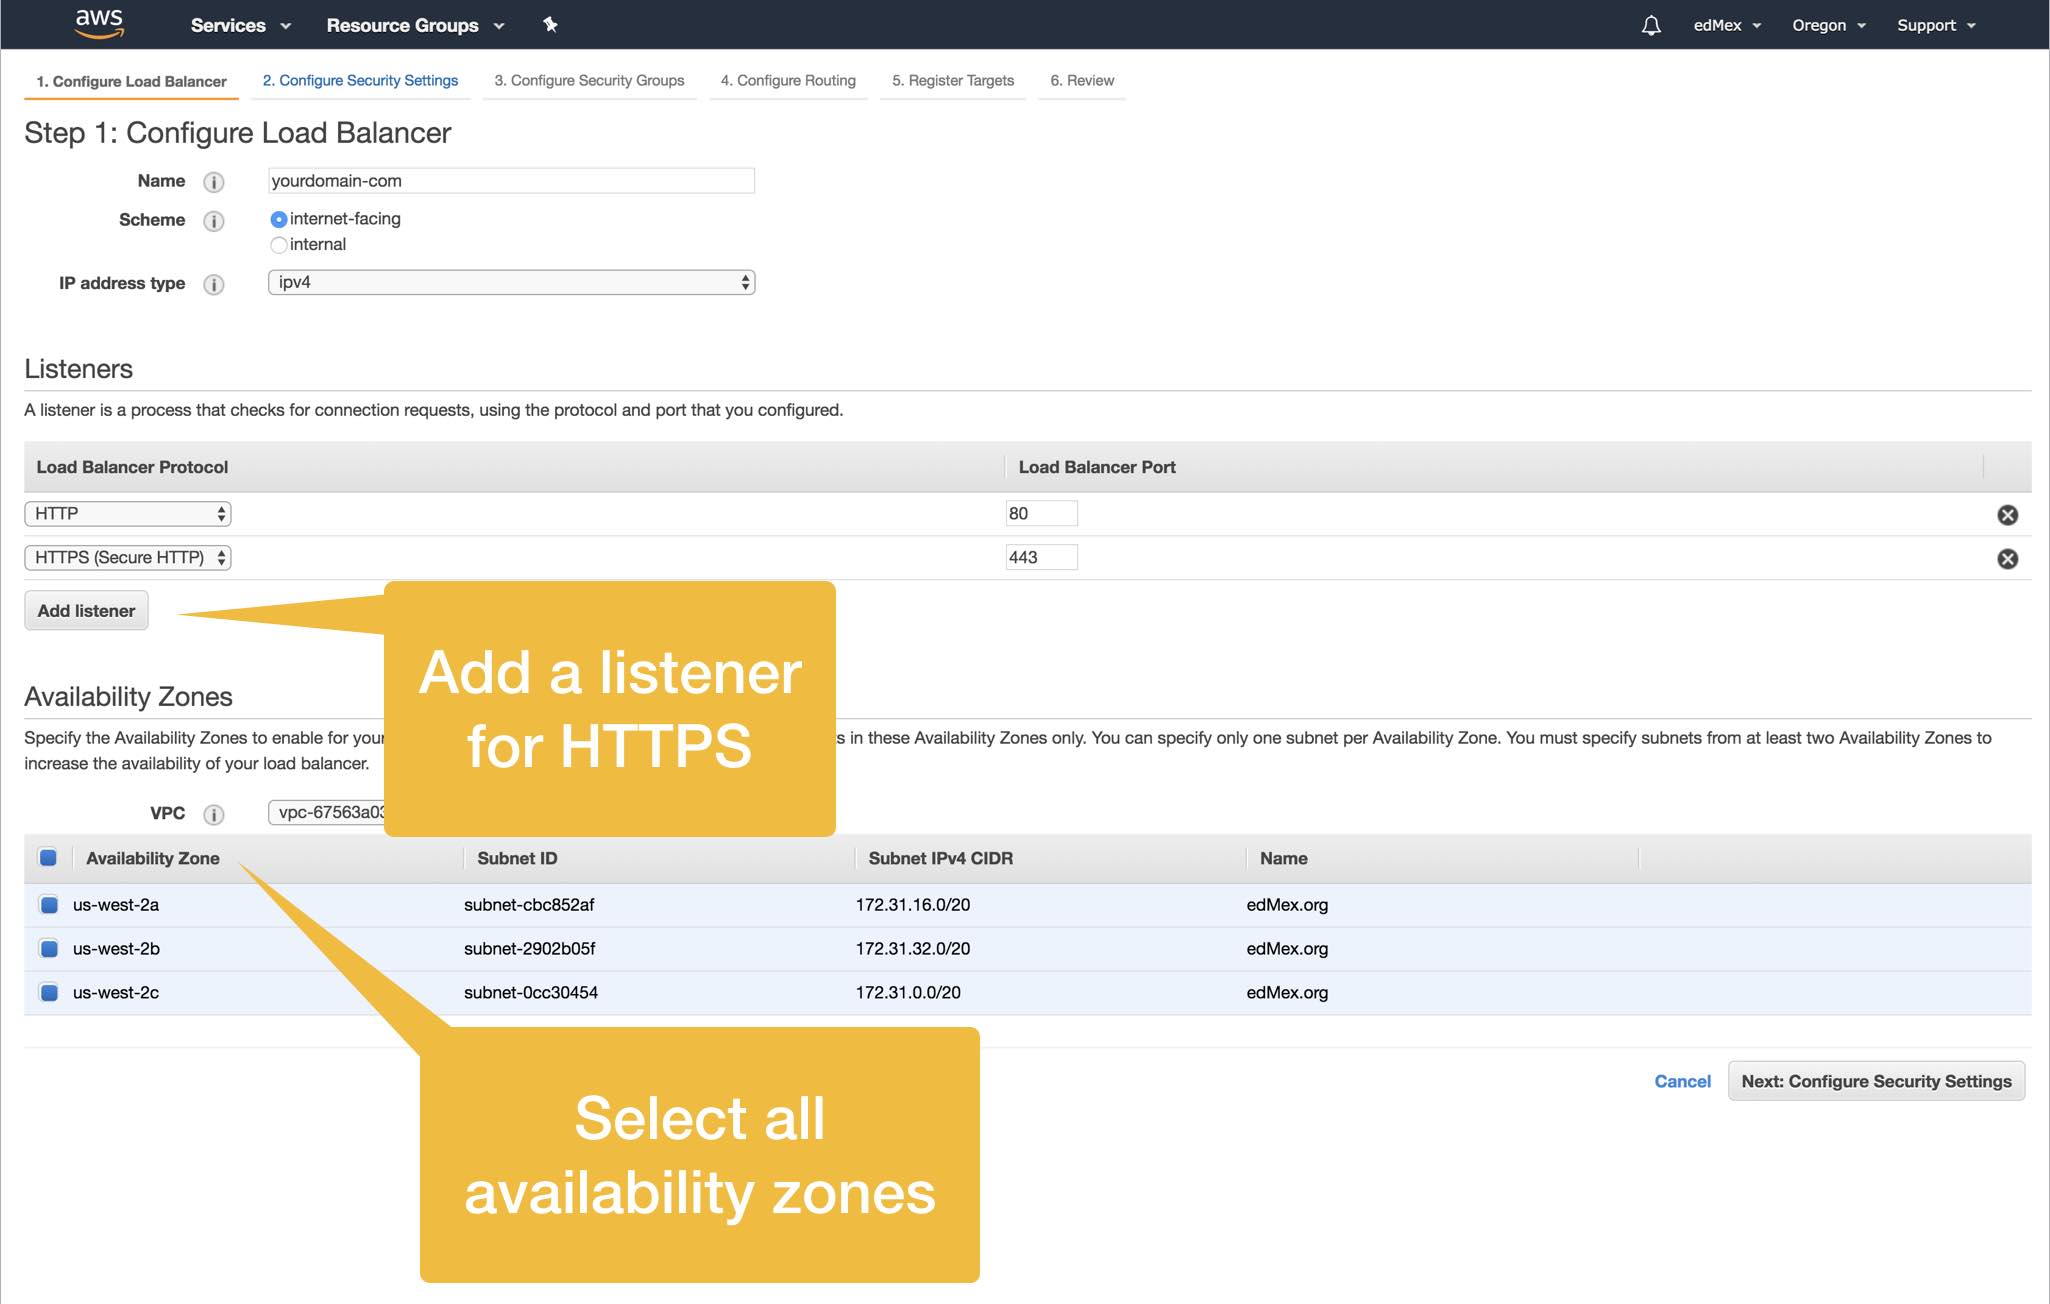Click the edmex account menu
This screenshot has width=2050, height=1304.
click(x=1726, y=24)
